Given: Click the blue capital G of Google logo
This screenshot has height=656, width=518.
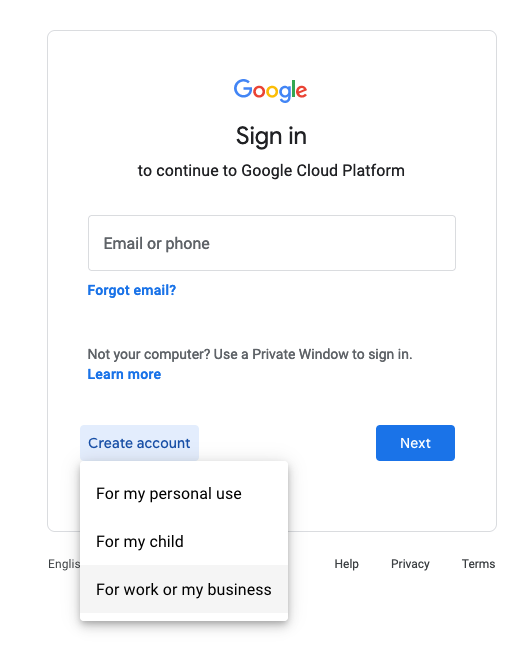Looking at the screenshot, I should click(242, 88).
